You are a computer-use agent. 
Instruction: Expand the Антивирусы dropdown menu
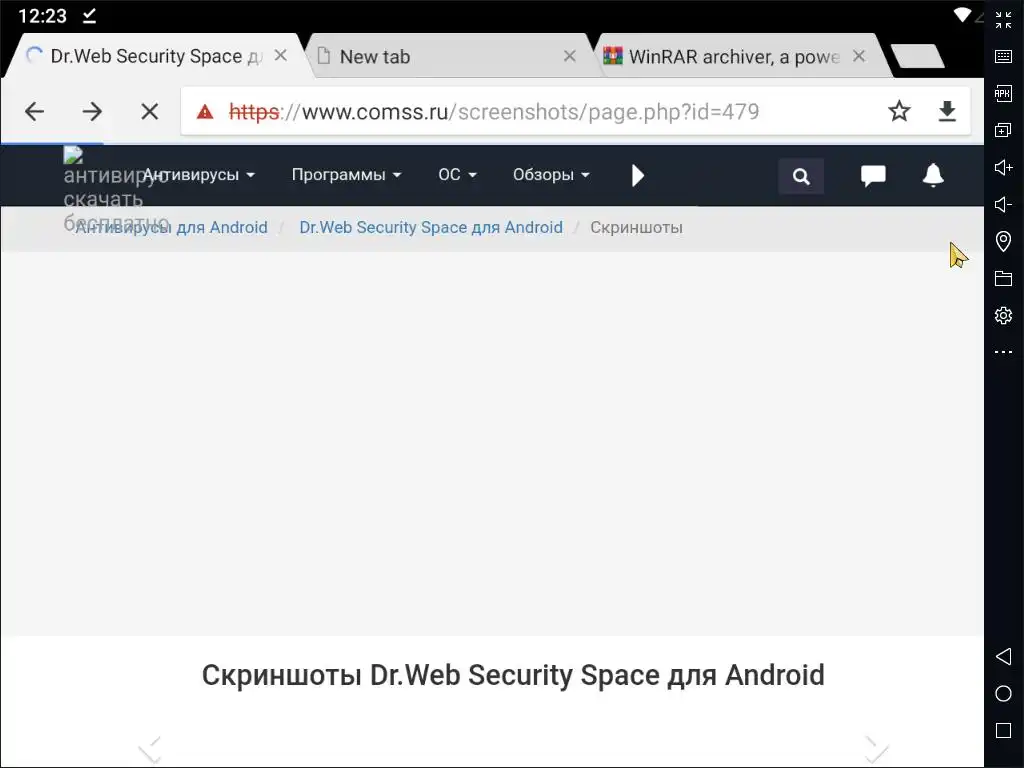(199, 175)
